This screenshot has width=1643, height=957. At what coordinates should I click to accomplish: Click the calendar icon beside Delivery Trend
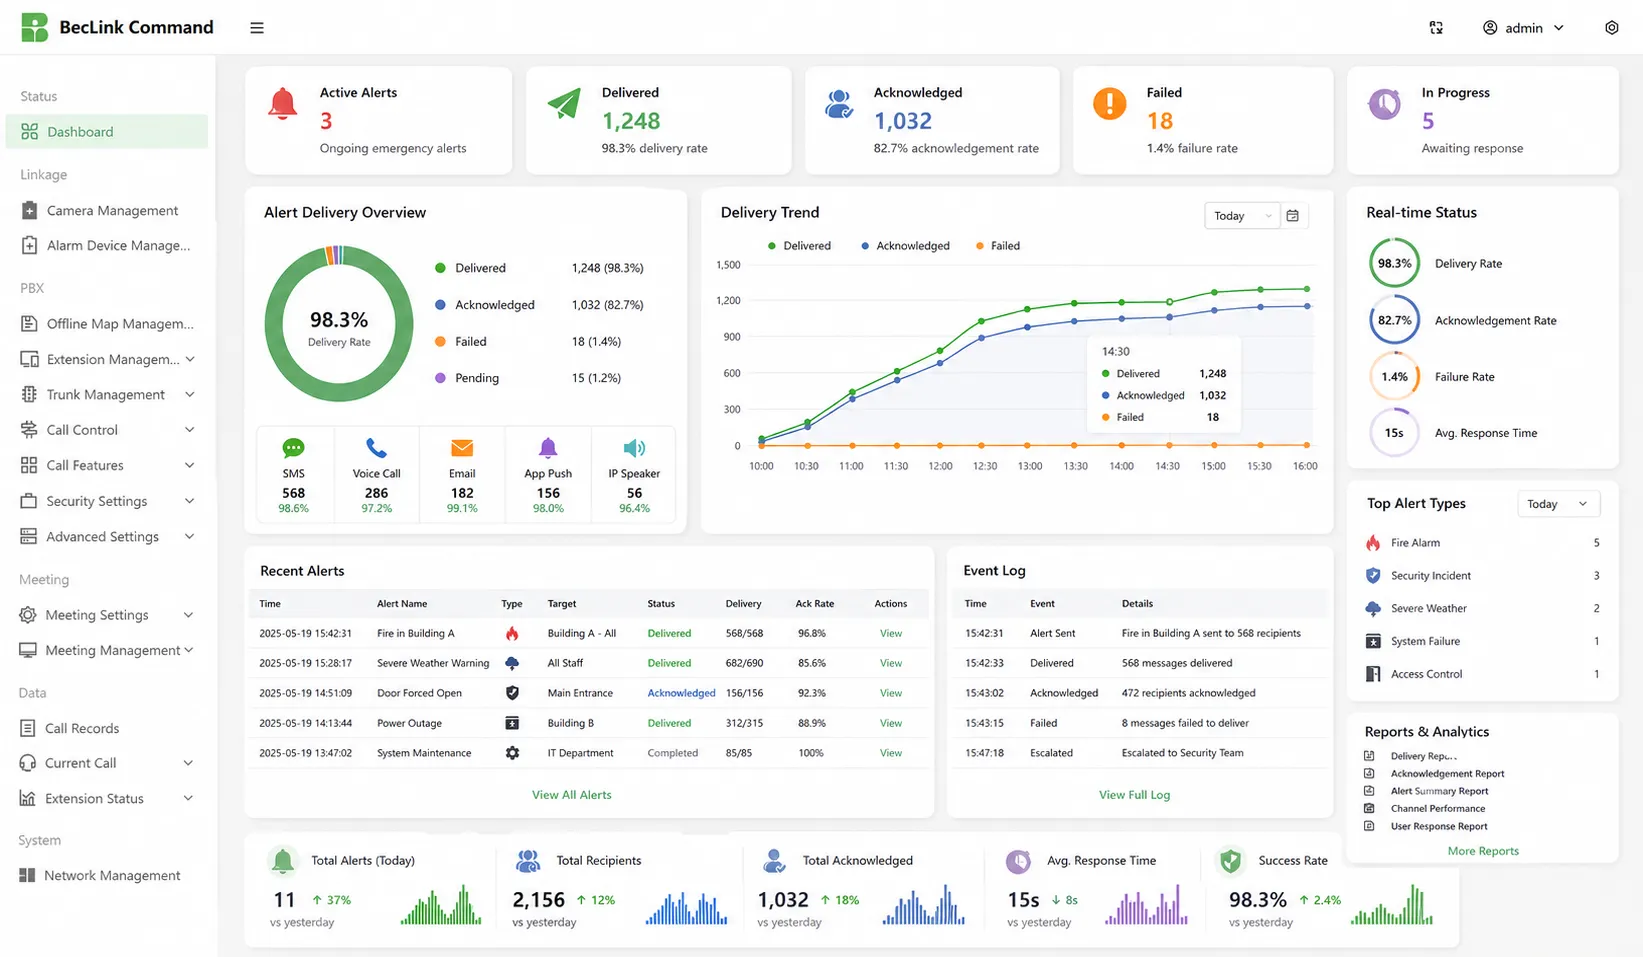[x=1293, y=216]
